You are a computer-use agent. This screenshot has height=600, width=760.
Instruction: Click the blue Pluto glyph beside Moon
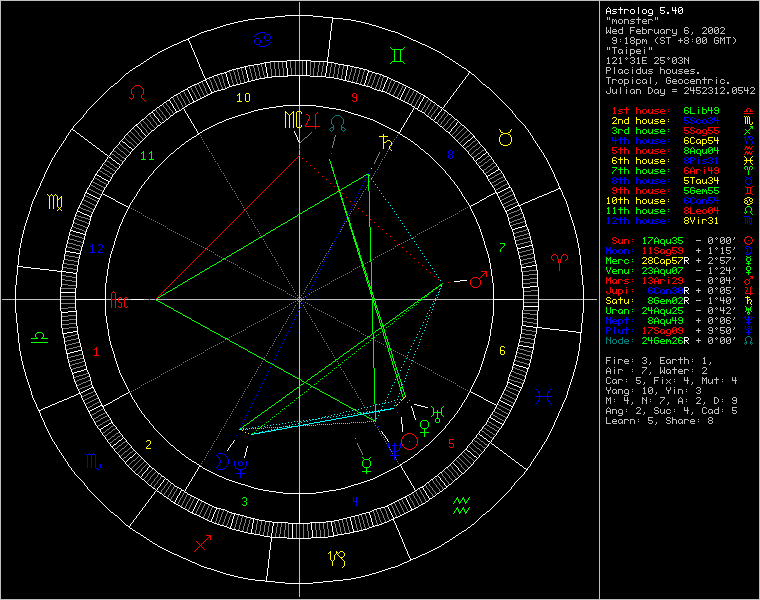click(x=241, y=468)
